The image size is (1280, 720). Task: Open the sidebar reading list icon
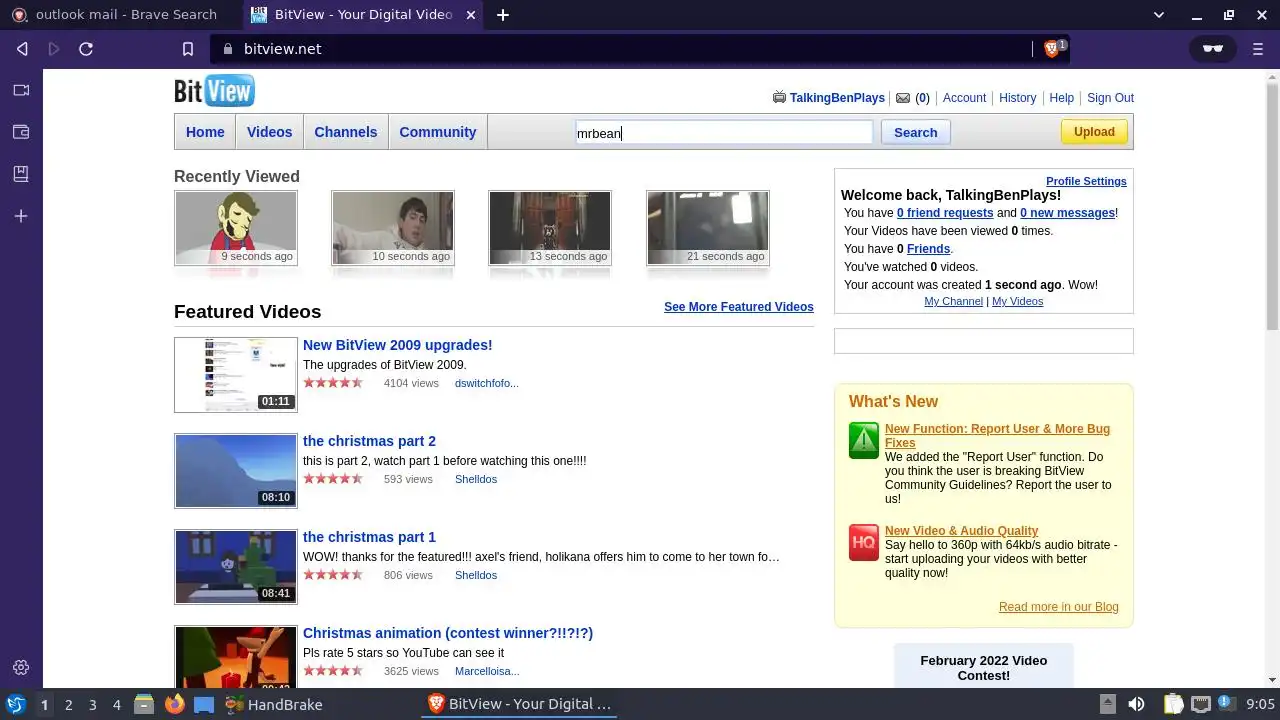(21, 173)
